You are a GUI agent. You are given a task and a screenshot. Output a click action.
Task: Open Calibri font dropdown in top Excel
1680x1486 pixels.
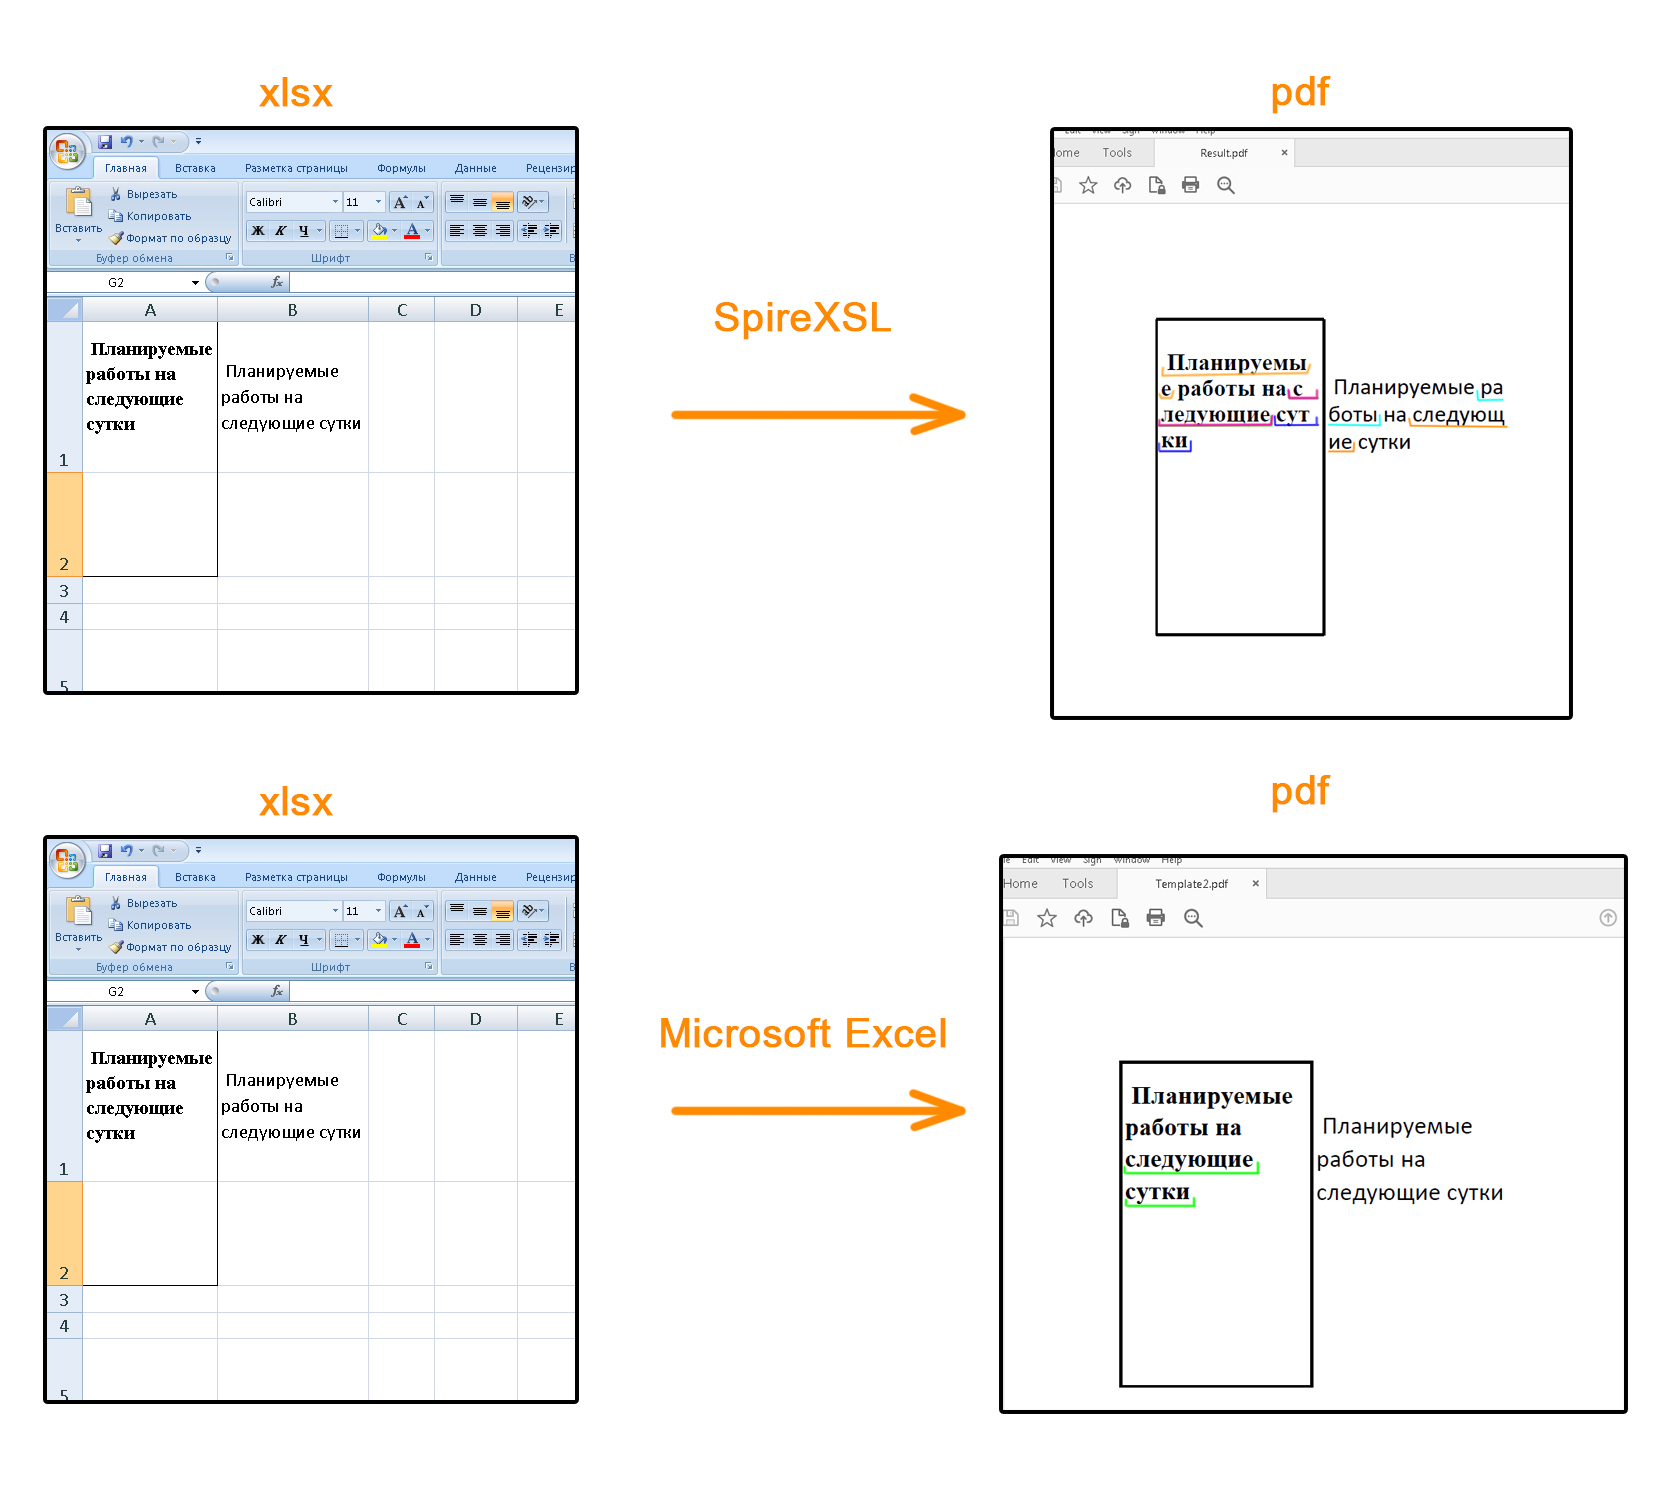(x=335, y=202)
